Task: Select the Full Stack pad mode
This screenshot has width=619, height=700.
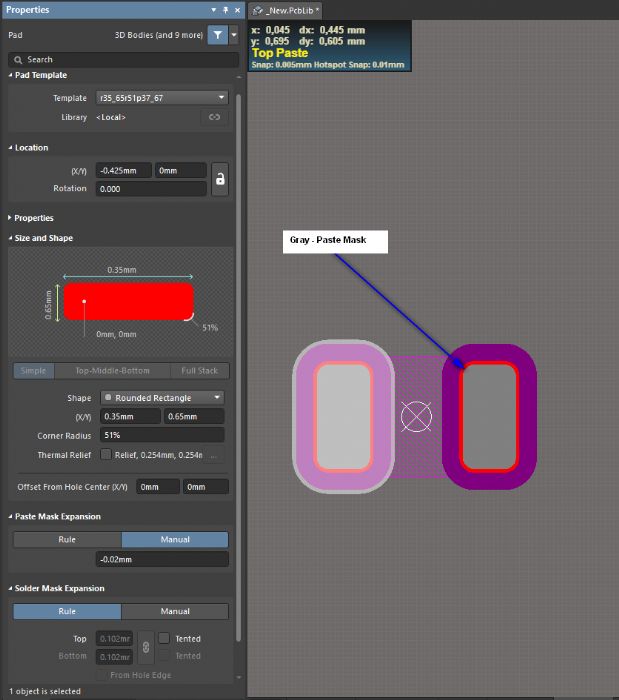Action: (x=199, y=371)
